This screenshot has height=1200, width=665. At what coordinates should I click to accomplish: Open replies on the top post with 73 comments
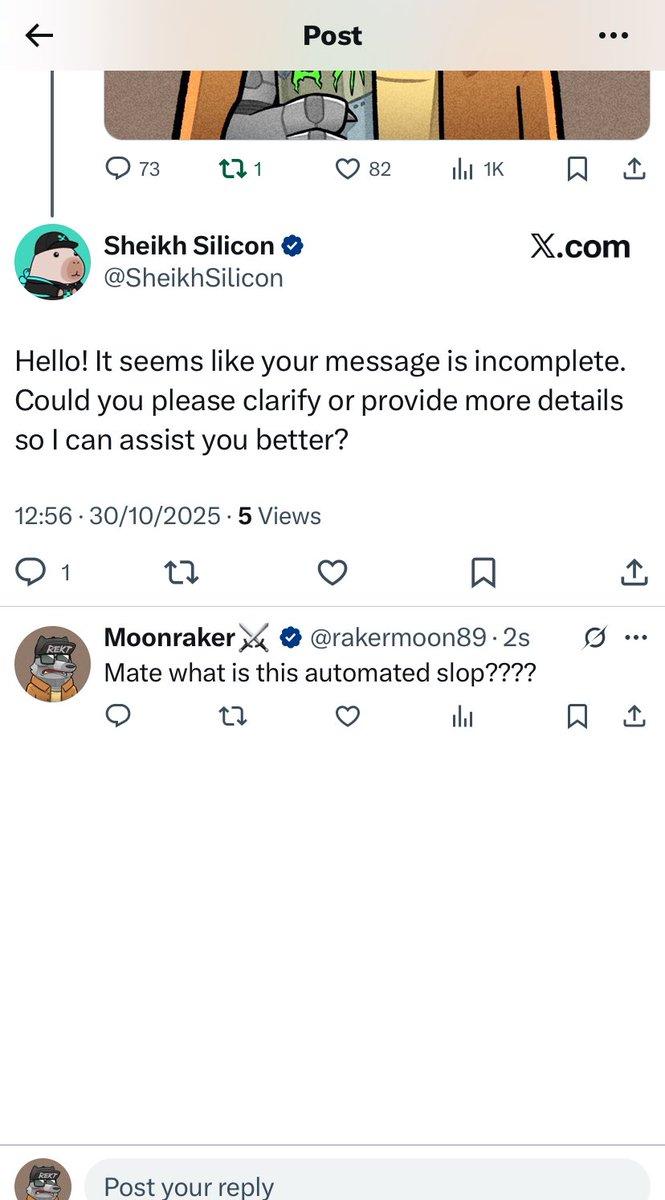(x=119, y=170)
